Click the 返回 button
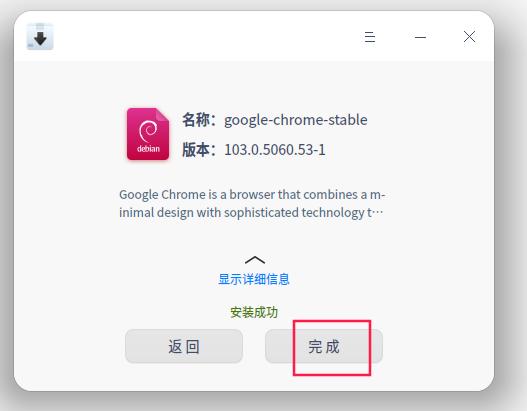Screen dimensions: 527x411 184,346
